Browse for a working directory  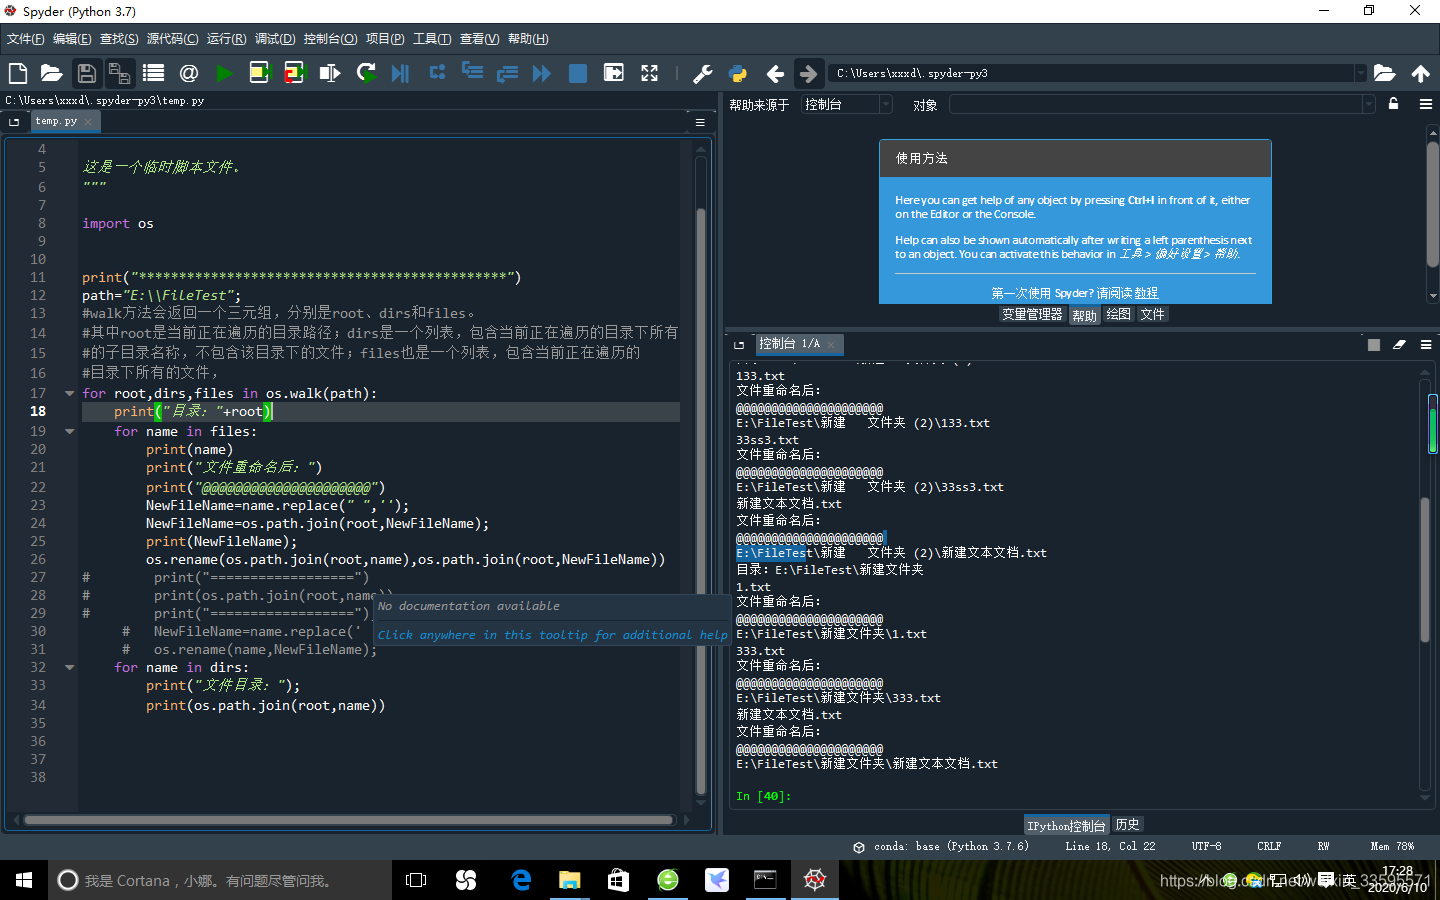[x=1384, y=73]
